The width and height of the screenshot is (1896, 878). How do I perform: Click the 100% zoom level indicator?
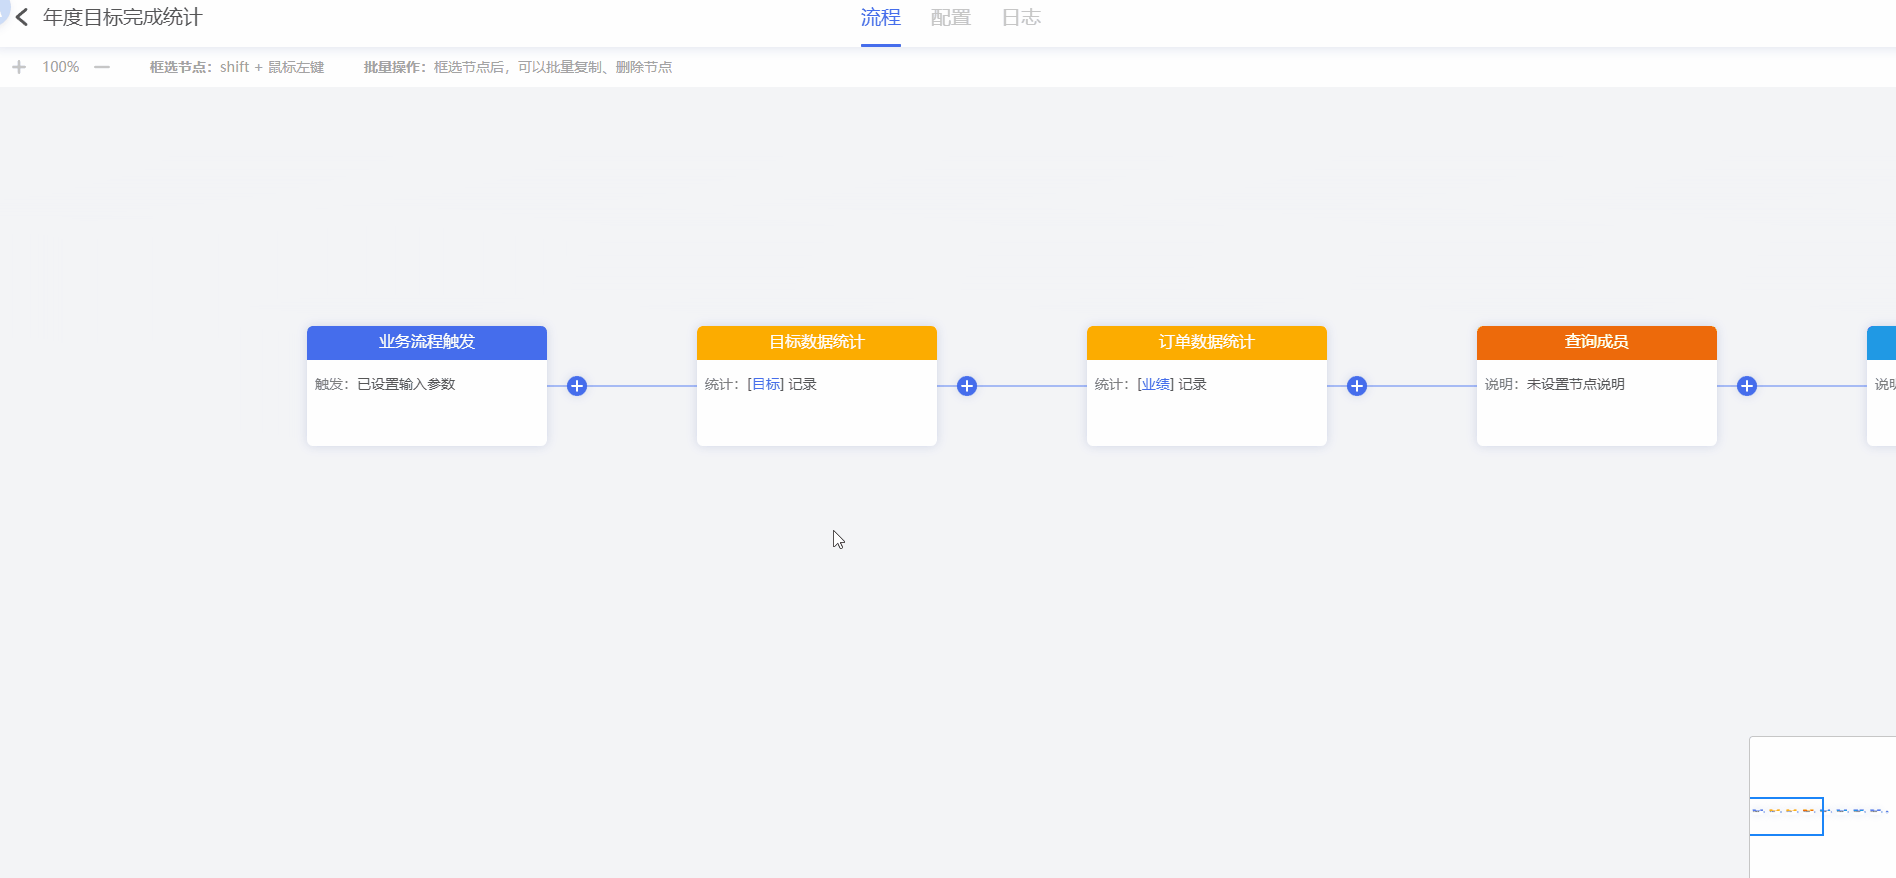coord(61,67)
